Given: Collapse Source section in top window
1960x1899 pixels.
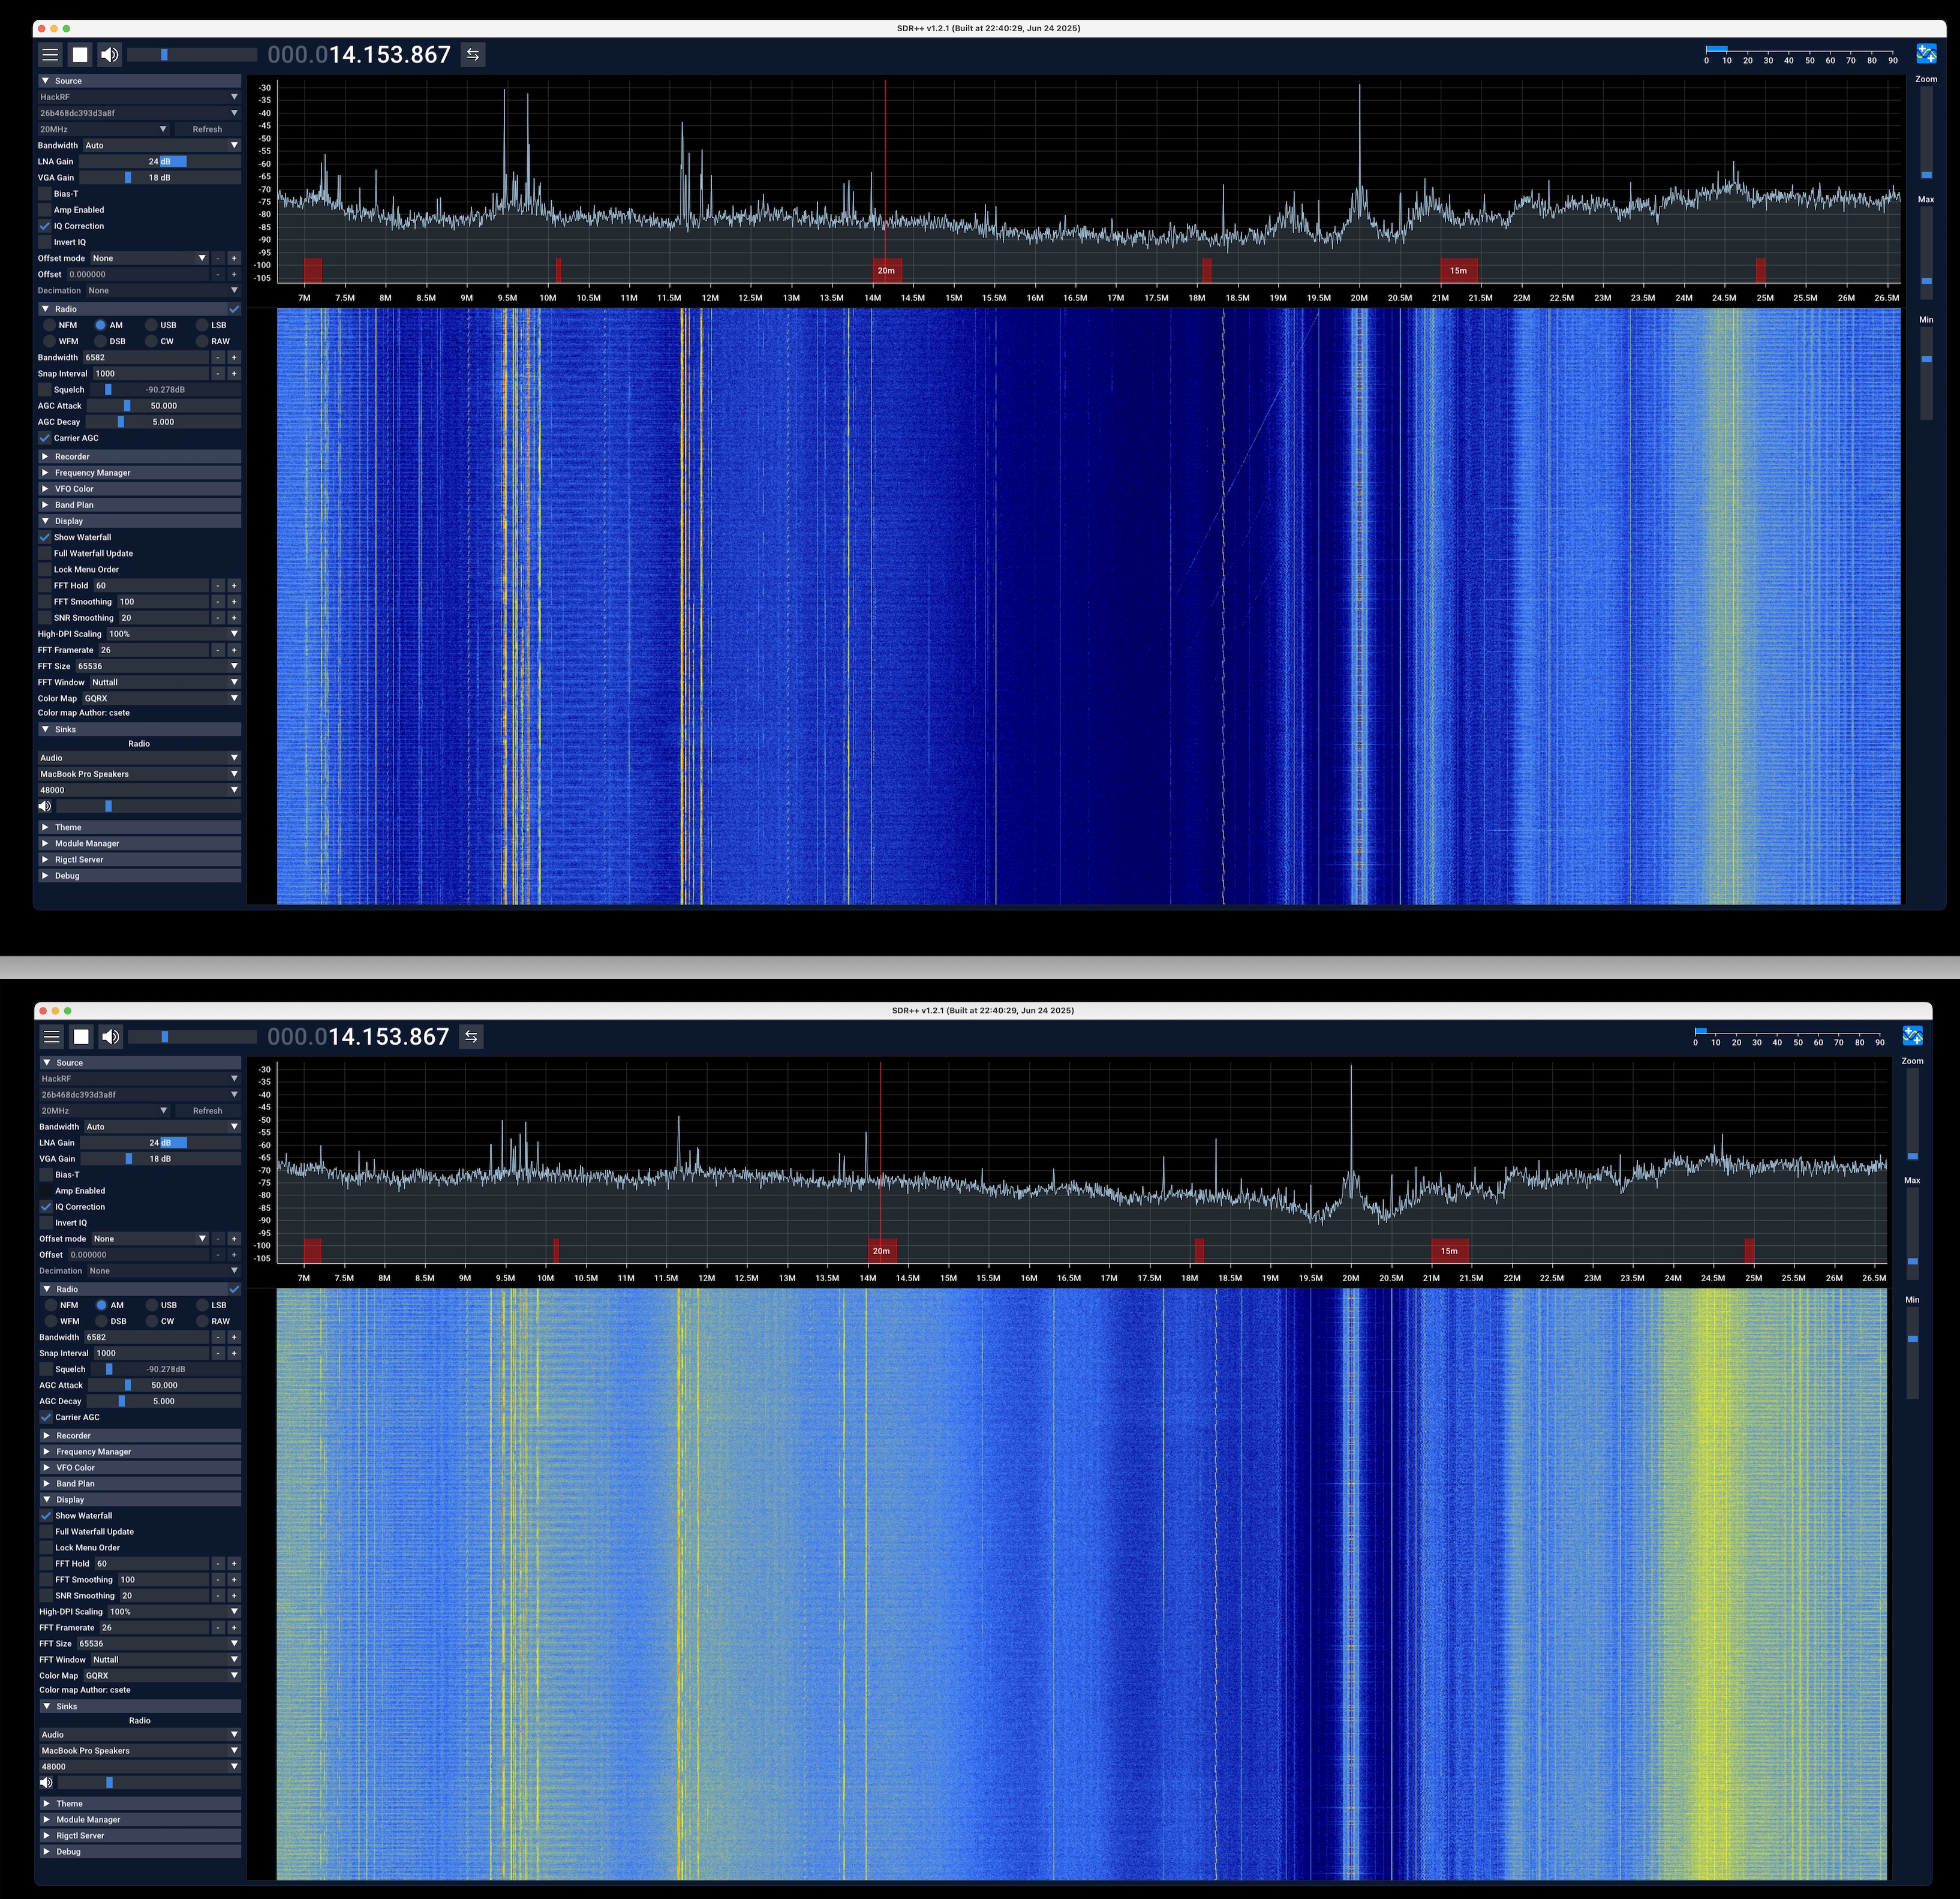Looking at the screenshot, I should click(x=139, y=81).
